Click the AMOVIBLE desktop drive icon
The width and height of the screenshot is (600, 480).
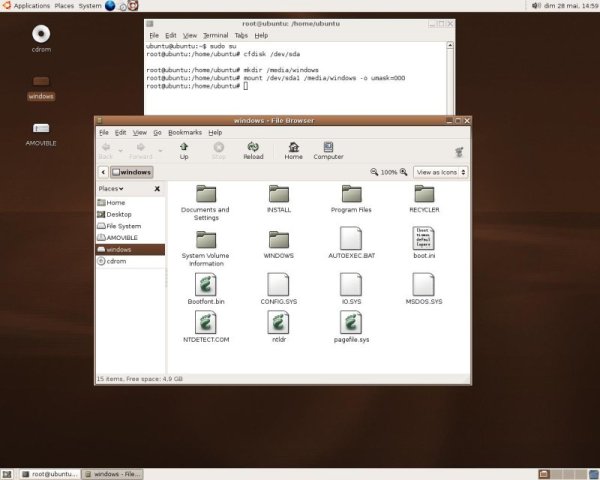click(x=41, y=128)
